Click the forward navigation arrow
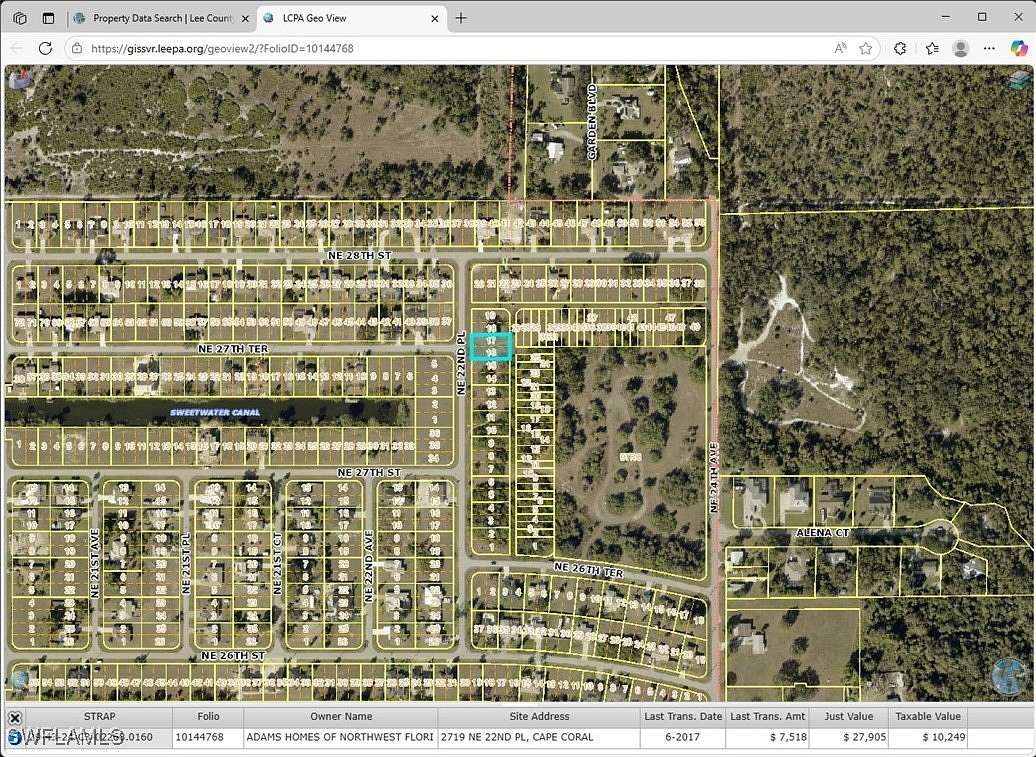Screen dimensions: 1036x757 (x=31, y=48)
